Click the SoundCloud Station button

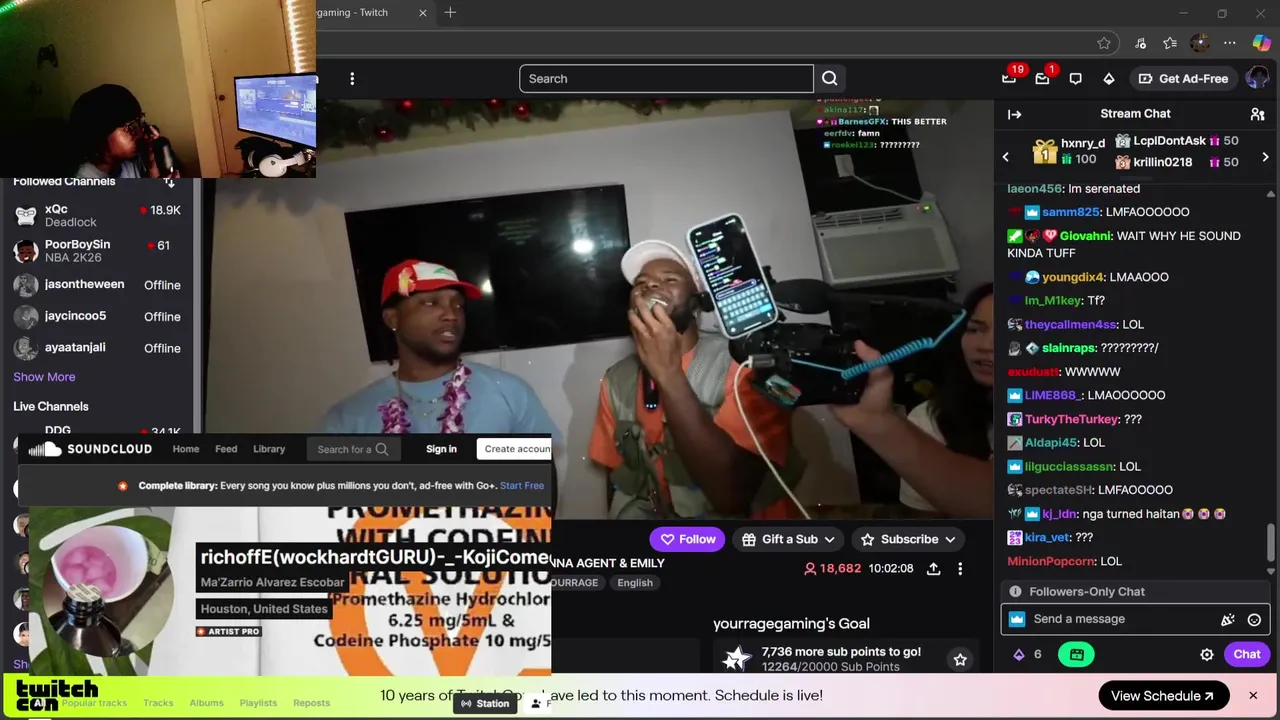485,704
